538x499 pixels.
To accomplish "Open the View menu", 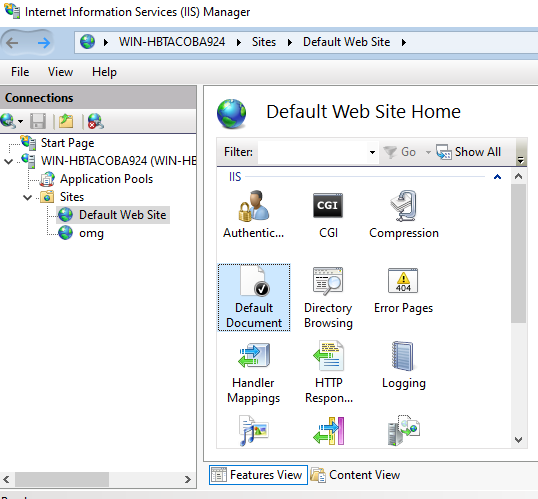I will [60, 72].
